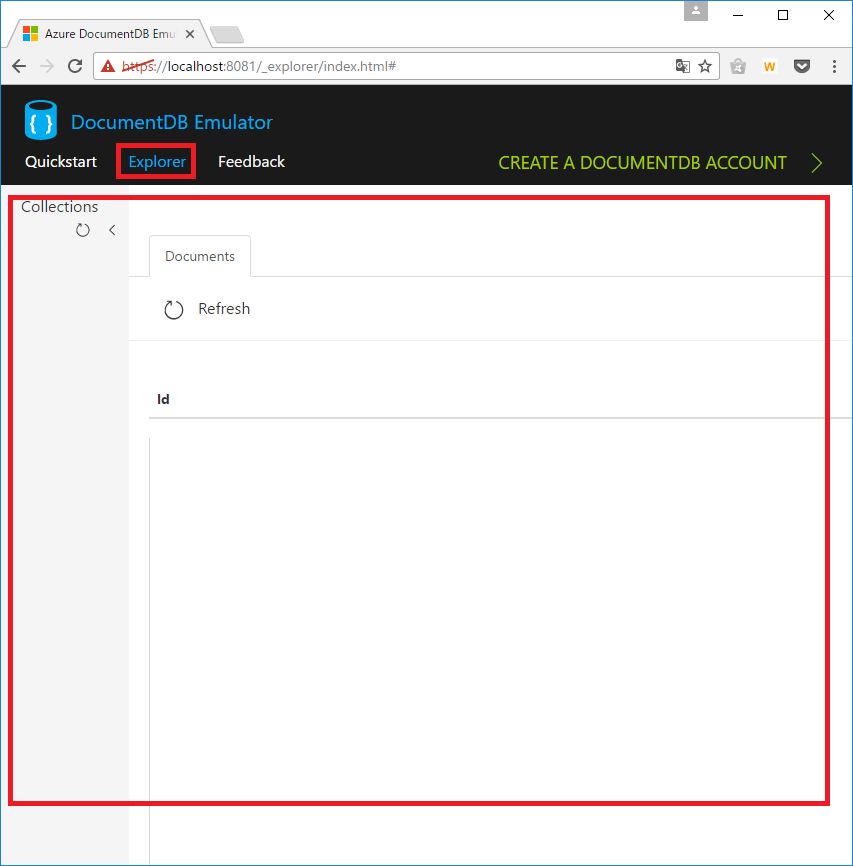Click the certificate warning triangle icon
The width and height of the screenshot is (853, 866).
point(108,66)
